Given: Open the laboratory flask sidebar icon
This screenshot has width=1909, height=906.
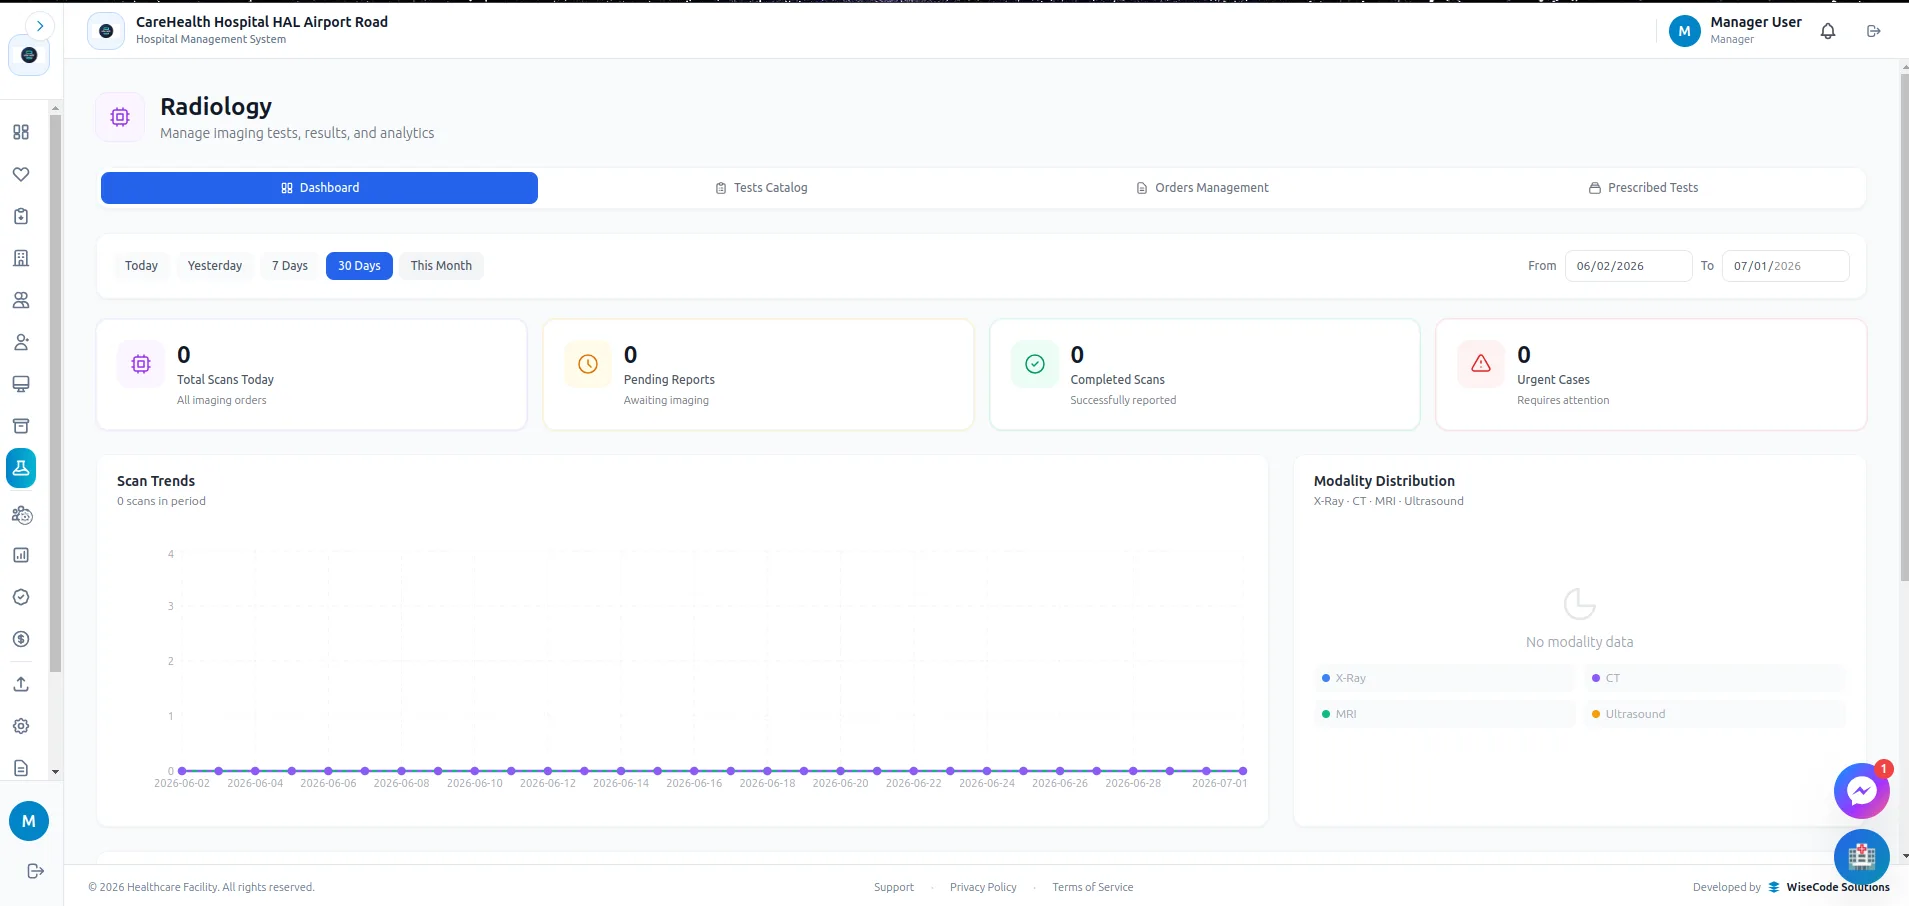Looking at the screenshot, I should click(21, 468).
